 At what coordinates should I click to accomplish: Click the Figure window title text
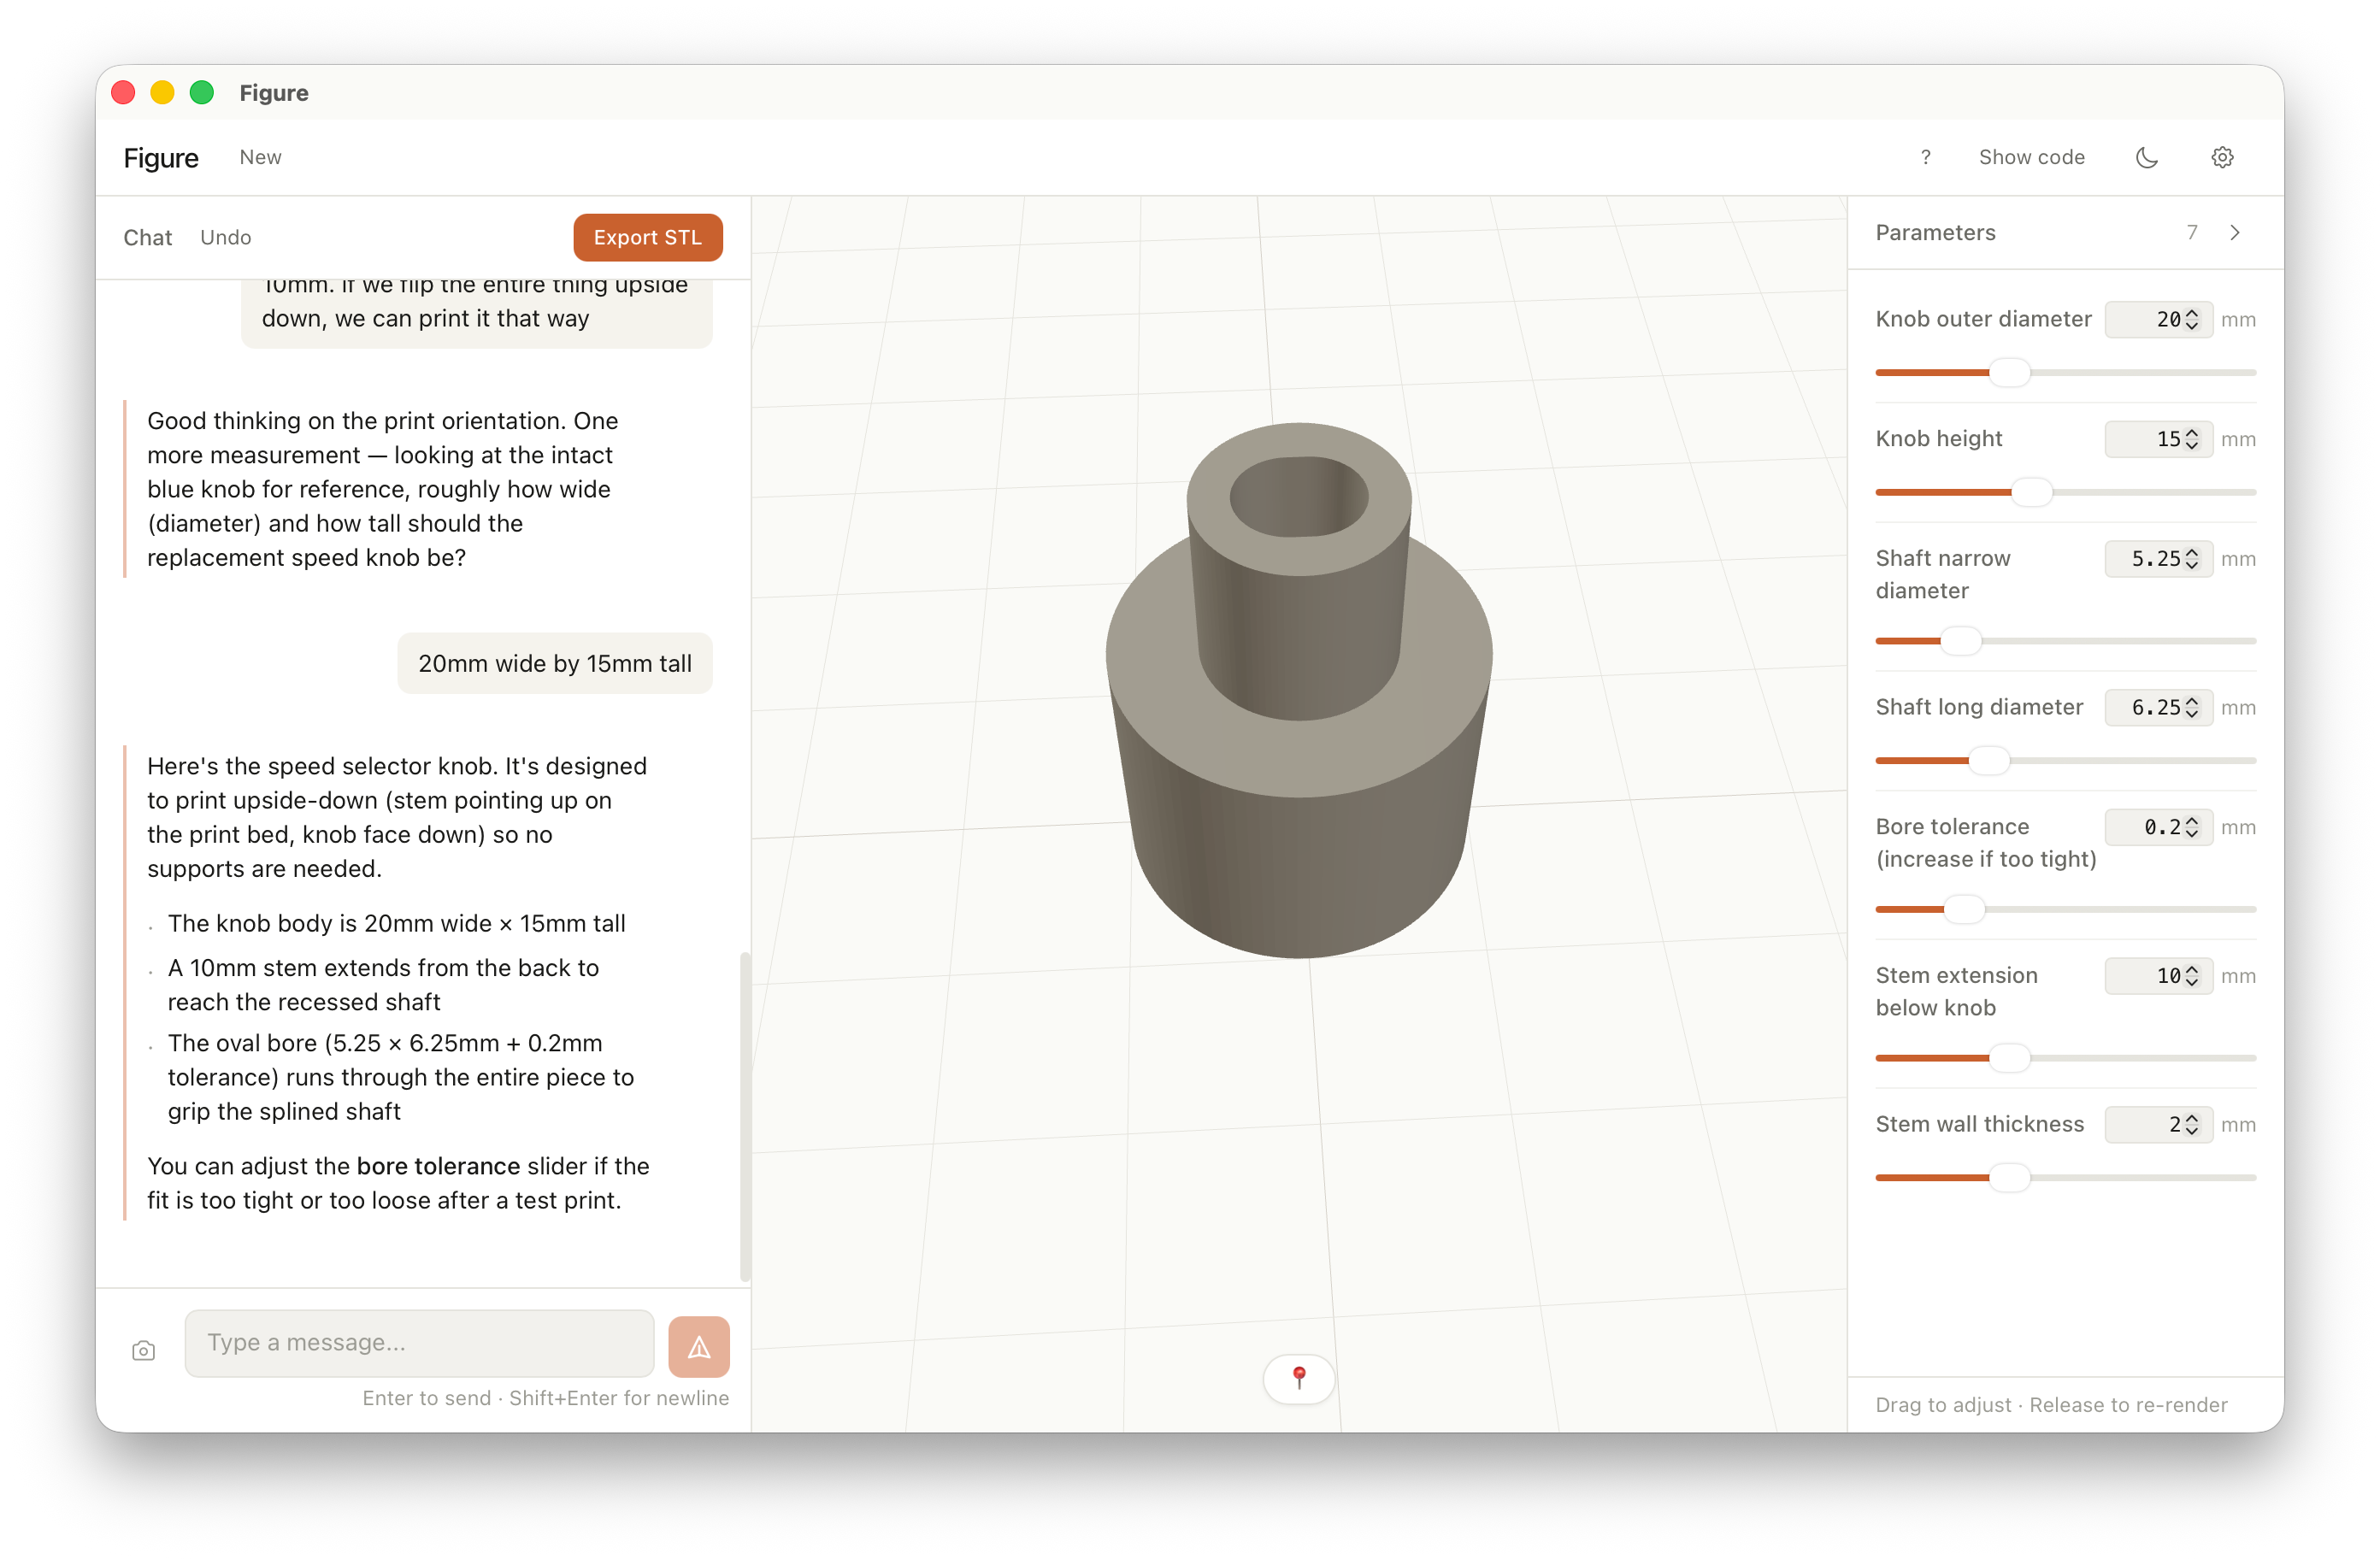point(274,93)
